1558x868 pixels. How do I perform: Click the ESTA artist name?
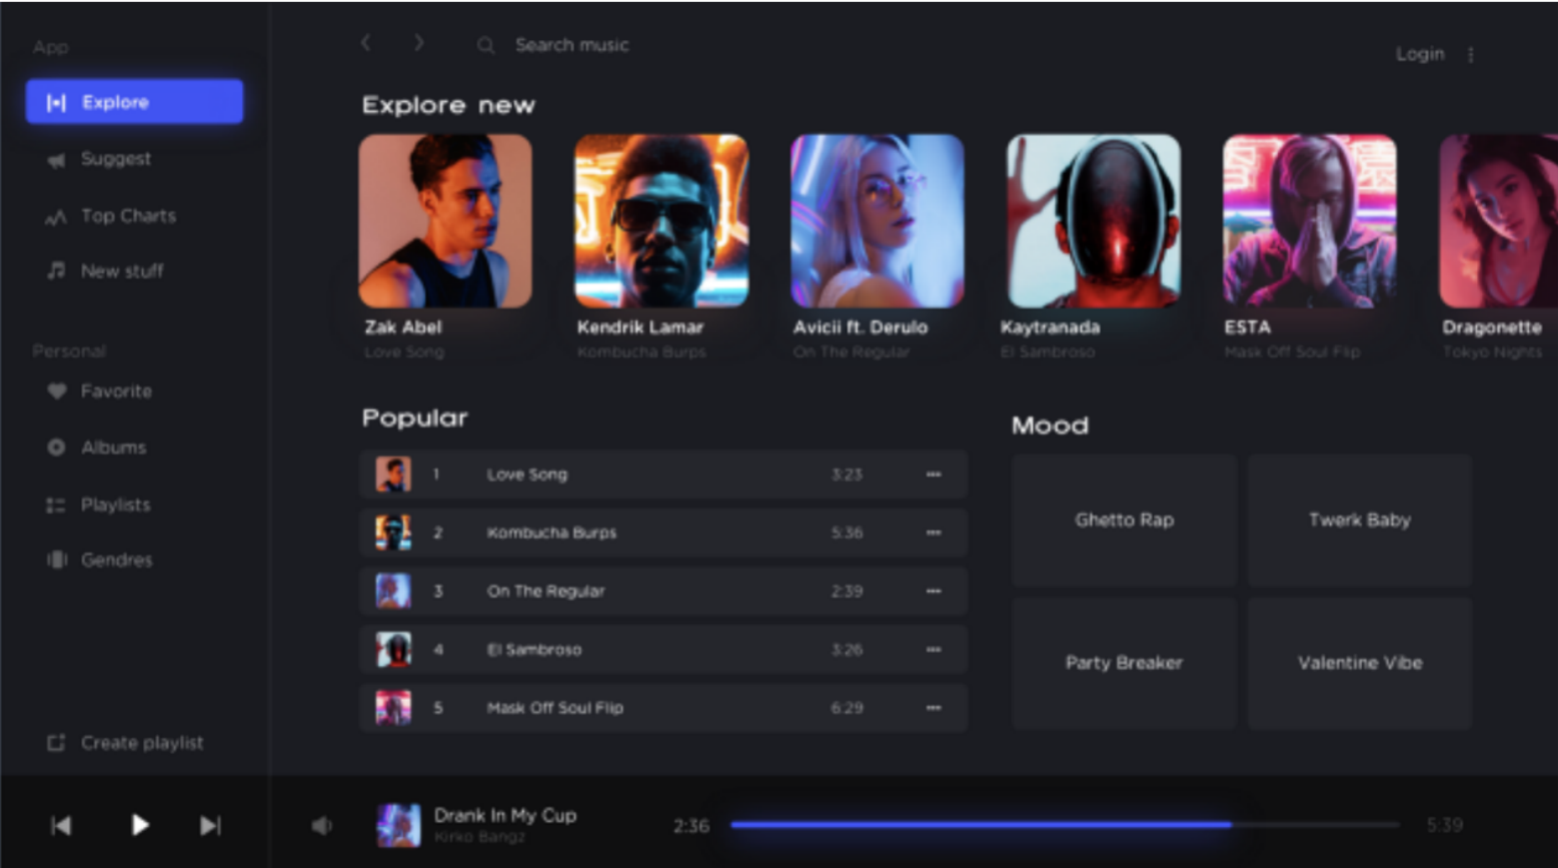coord(1247,327)
